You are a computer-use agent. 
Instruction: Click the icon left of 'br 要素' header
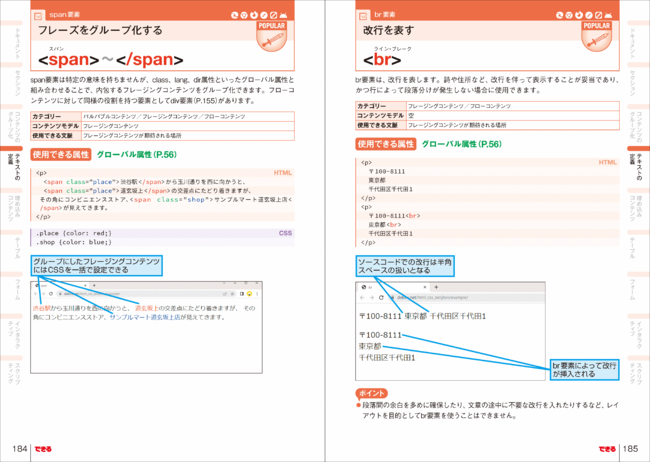pyautogui.click(x=363, y=17)
